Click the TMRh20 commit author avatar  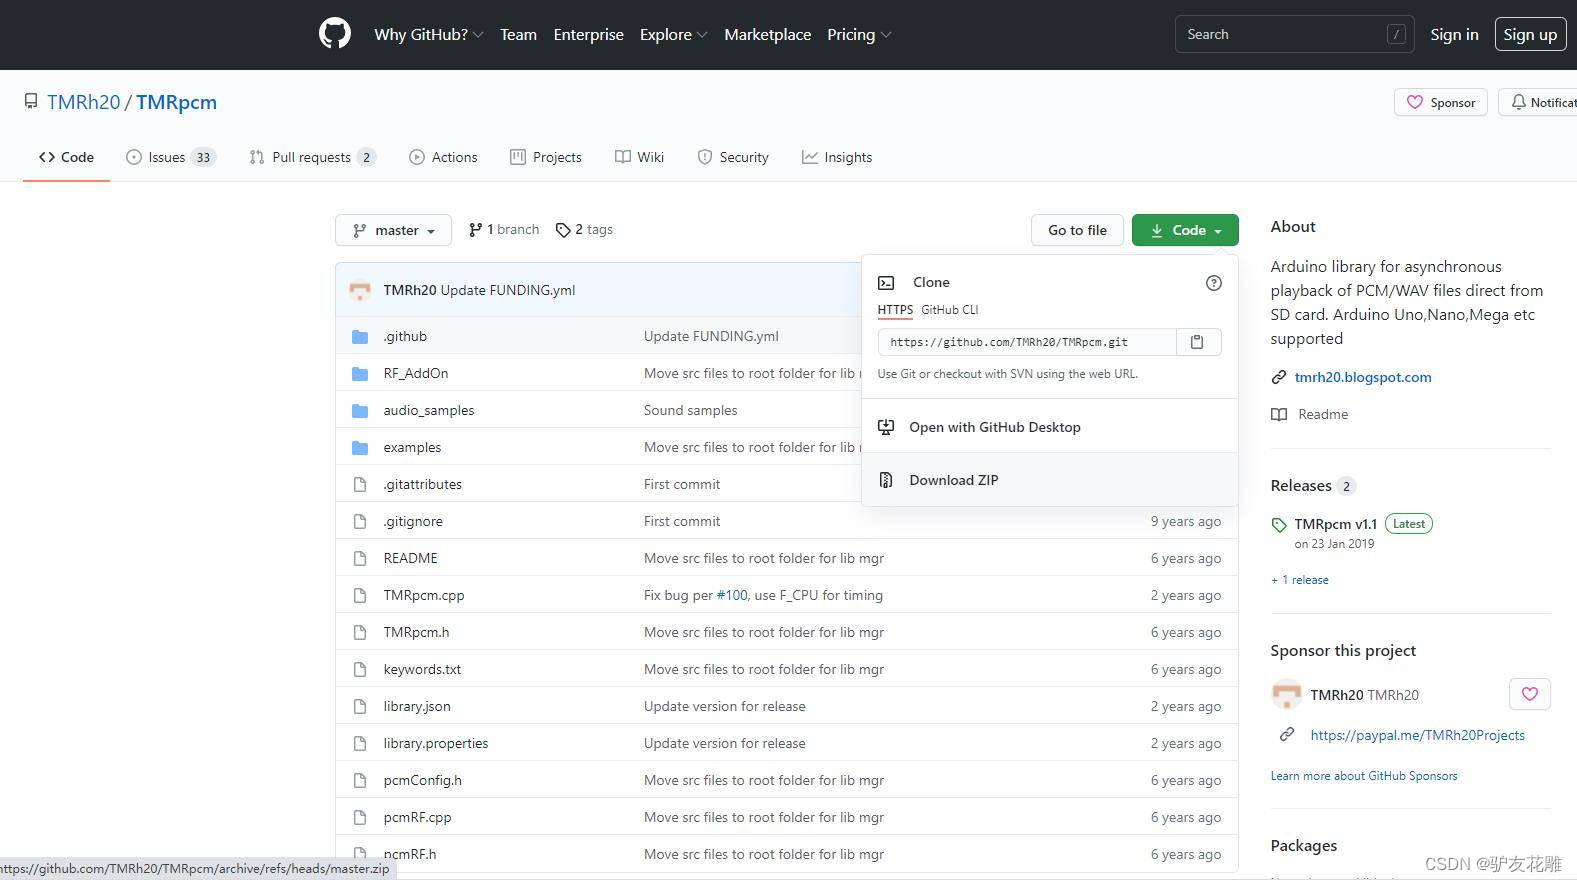pos(360,291)
